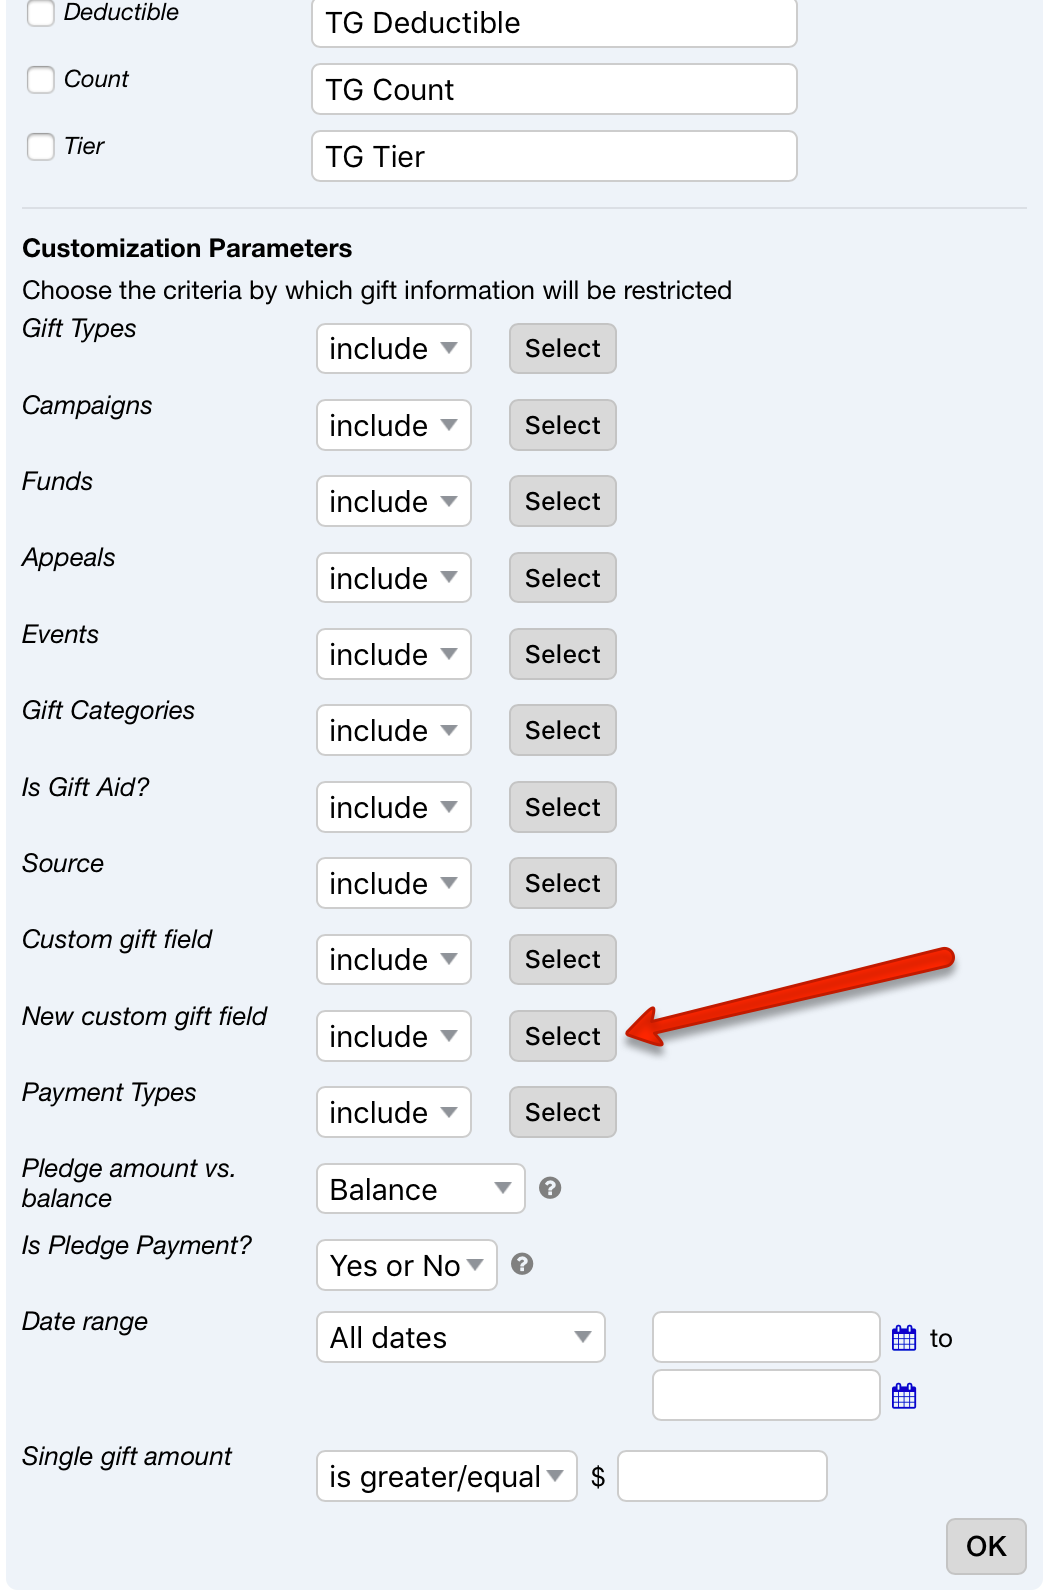Change the Funds include option
1048x1592 pixels.
[393, 501]
